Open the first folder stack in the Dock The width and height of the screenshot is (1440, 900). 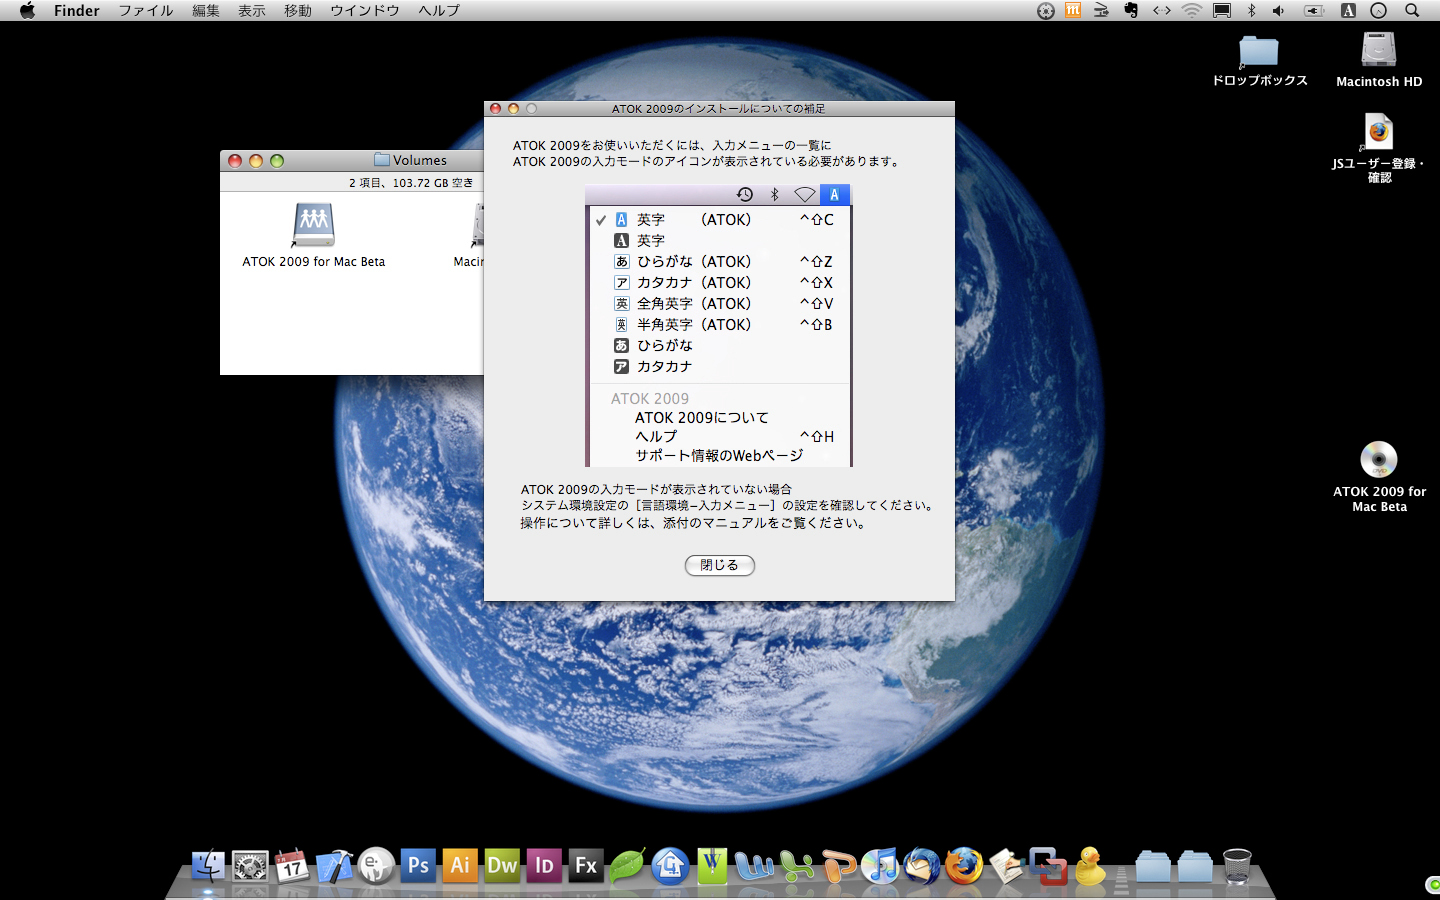point(1153,866)
